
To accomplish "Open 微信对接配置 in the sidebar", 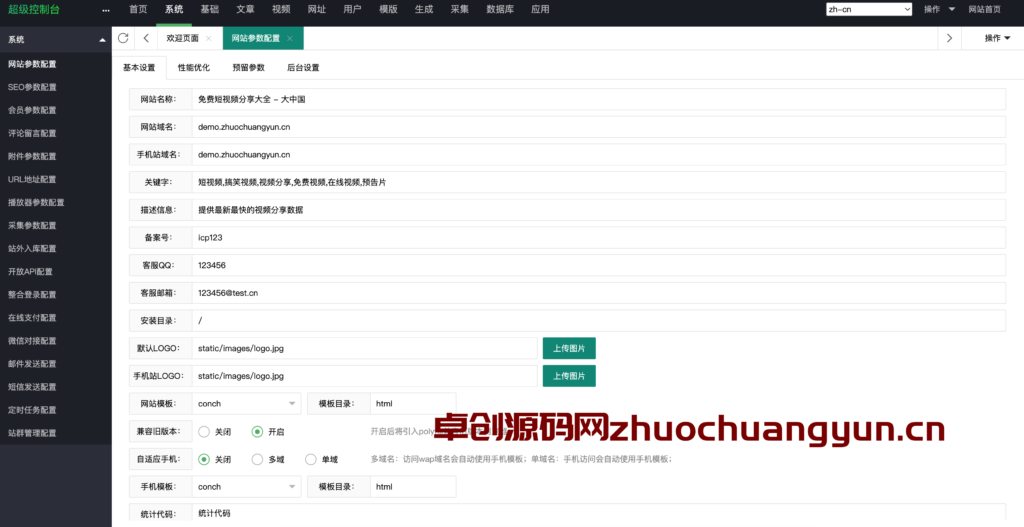I will 33,341.
